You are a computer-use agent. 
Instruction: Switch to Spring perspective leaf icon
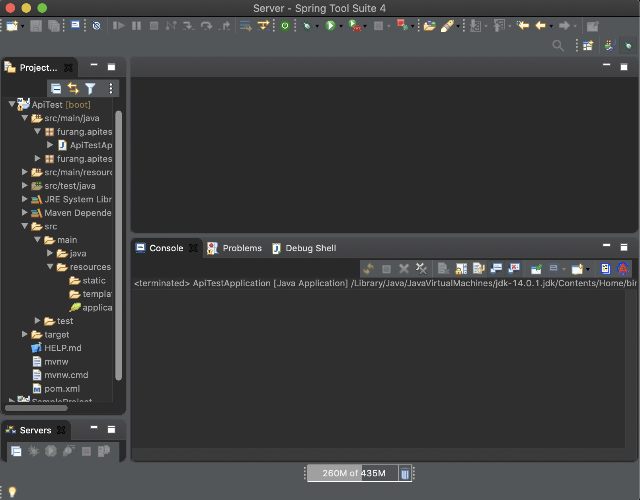pyautogui.click(x=628, y=45)
